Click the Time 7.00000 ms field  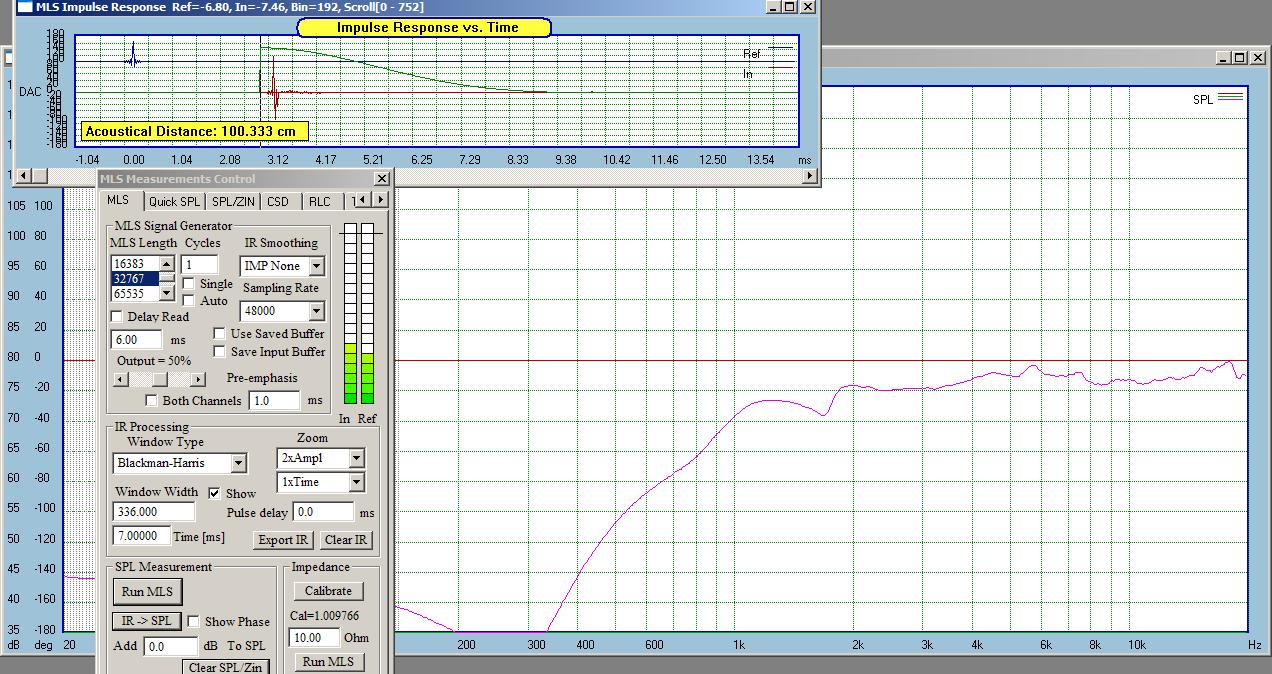coord(140,536)
